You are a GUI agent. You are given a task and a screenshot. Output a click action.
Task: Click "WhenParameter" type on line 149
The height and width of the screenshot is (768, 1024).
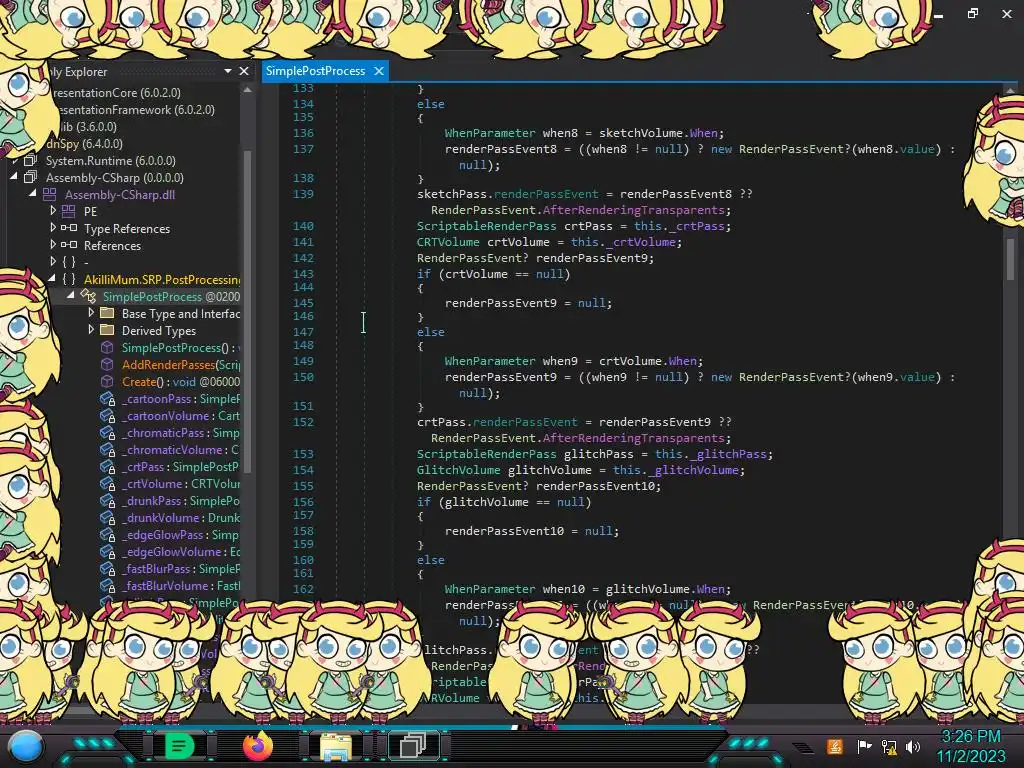[490, 361]
